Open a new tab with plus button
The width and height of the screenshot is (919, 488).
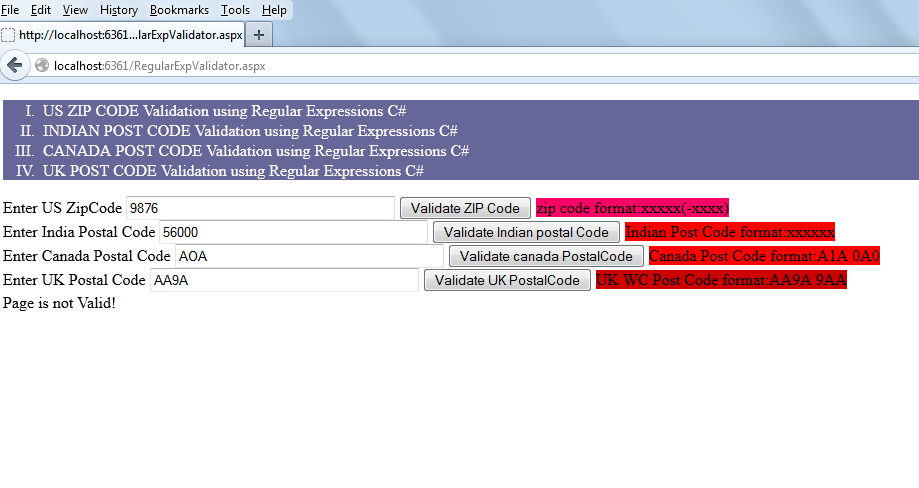[x=258, y=35]
